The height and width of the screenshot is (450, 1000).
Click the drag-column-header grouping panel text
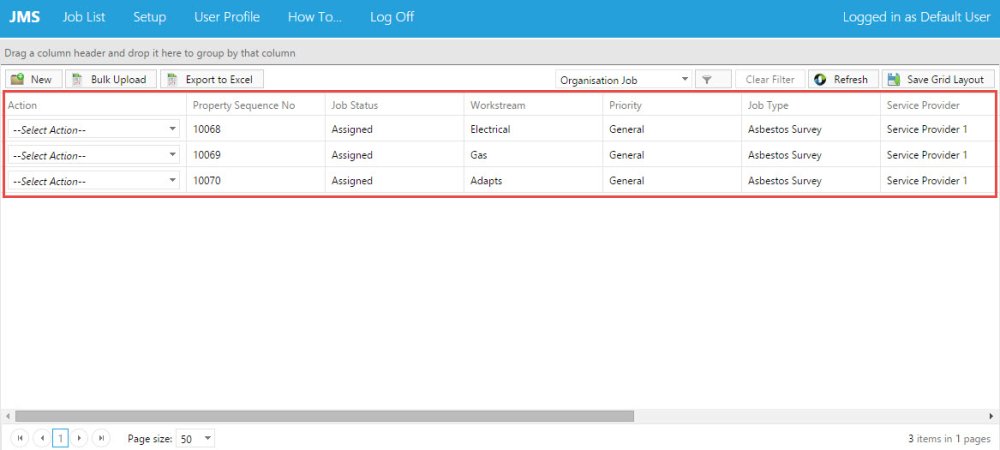pos(150,54)
